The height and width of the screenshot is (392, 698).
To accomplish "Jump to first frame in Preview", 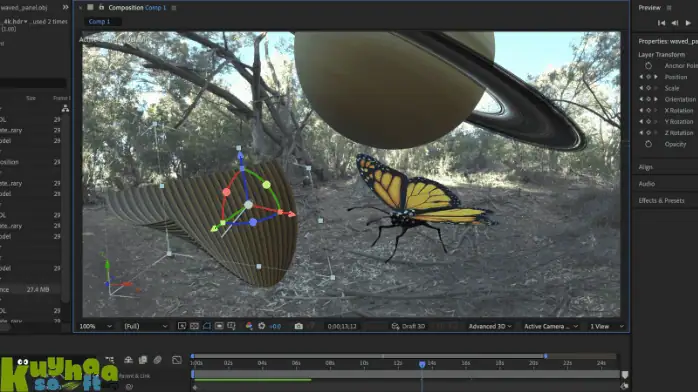I will [661, 23].
